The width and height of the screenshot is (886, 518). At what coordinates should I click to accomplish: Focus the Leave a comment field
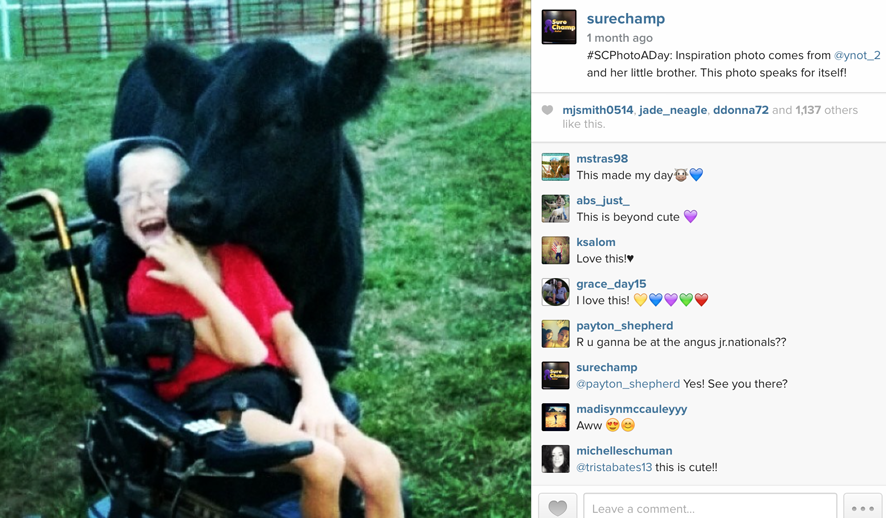[x=710, y=507]
